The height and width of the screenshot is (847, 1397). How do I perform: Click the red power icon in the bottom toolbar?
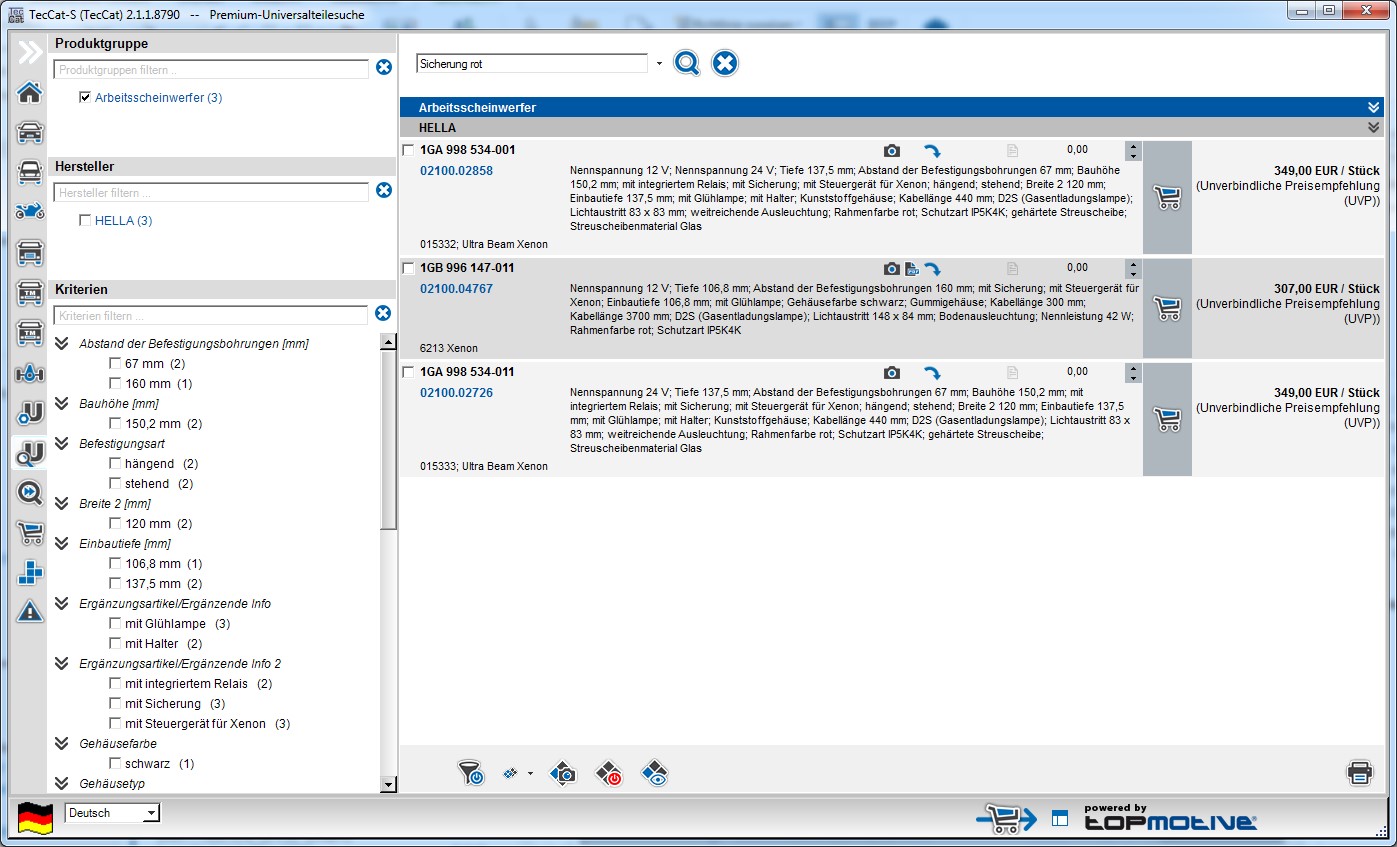(x=609, y=773)
